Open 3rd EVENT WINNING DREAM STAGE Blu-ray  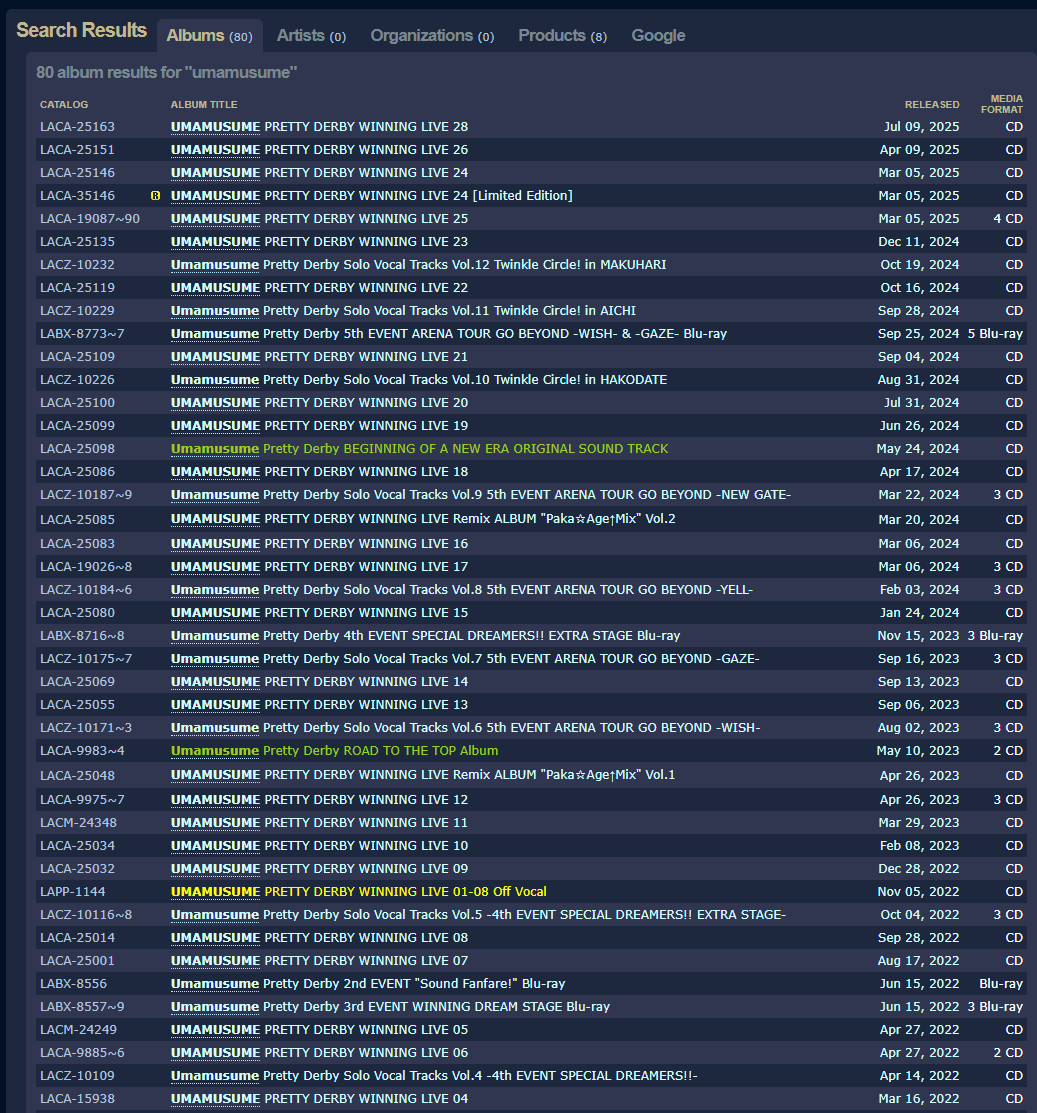tap(390, 1007)
